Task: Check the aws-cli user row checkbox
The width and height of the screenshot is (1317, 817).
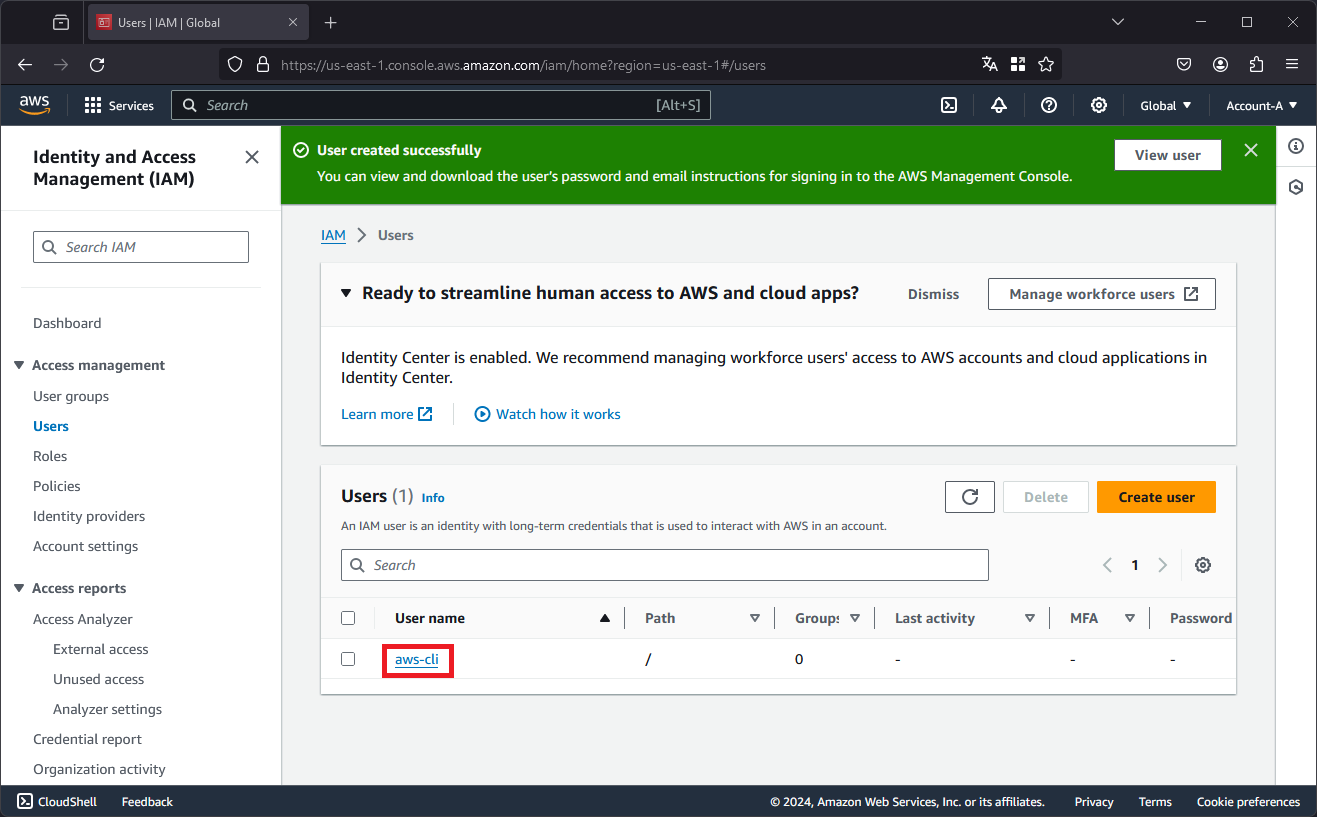Action: click(348, 659)
